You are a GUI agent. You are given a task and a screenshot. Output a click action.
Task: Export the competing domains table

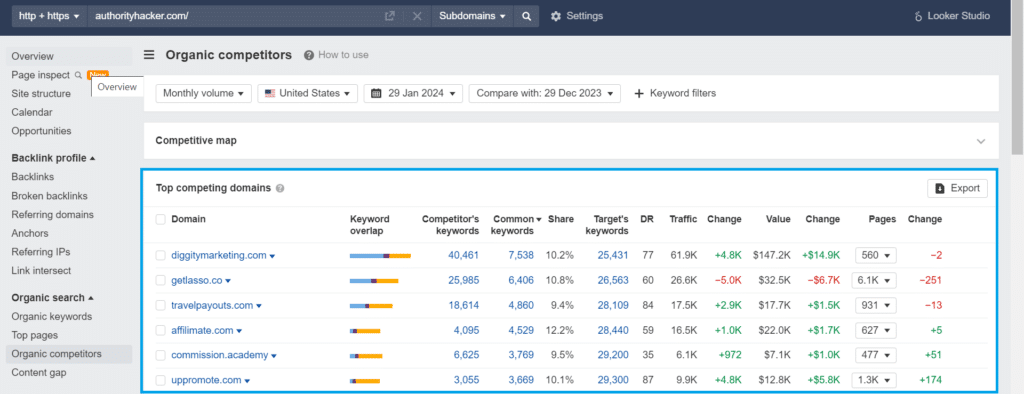pos(957,188)
